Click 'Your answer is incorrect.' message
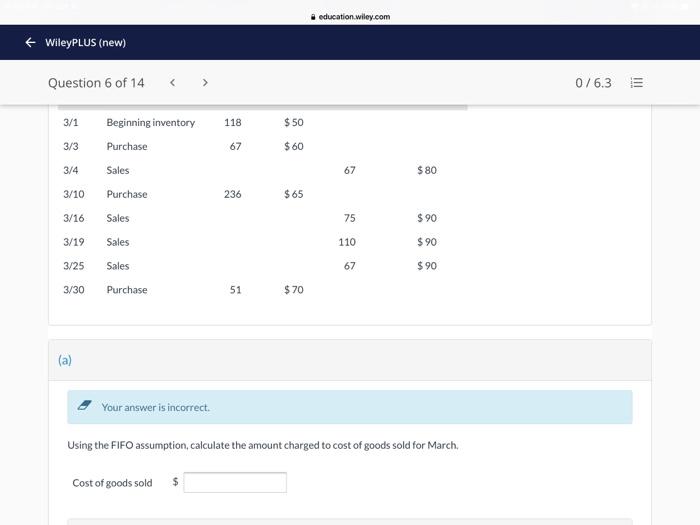The height and width of the screenshot is (525, 700). 155,408
